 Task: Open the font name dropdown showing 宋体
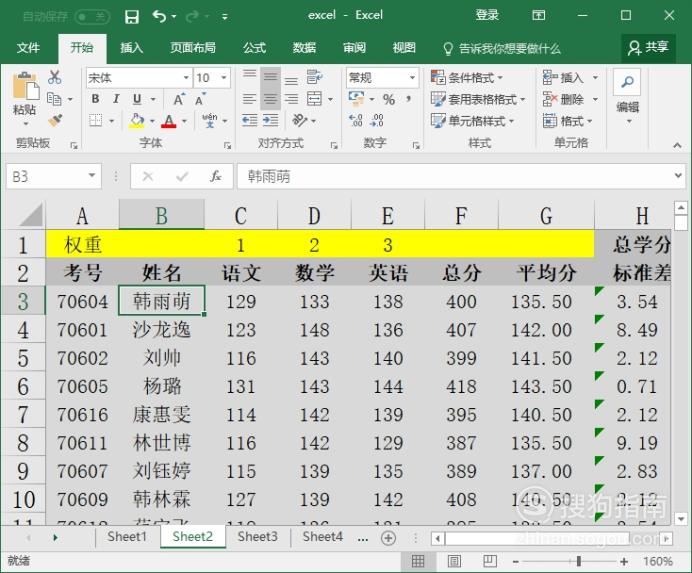click(x=186, y=78)
